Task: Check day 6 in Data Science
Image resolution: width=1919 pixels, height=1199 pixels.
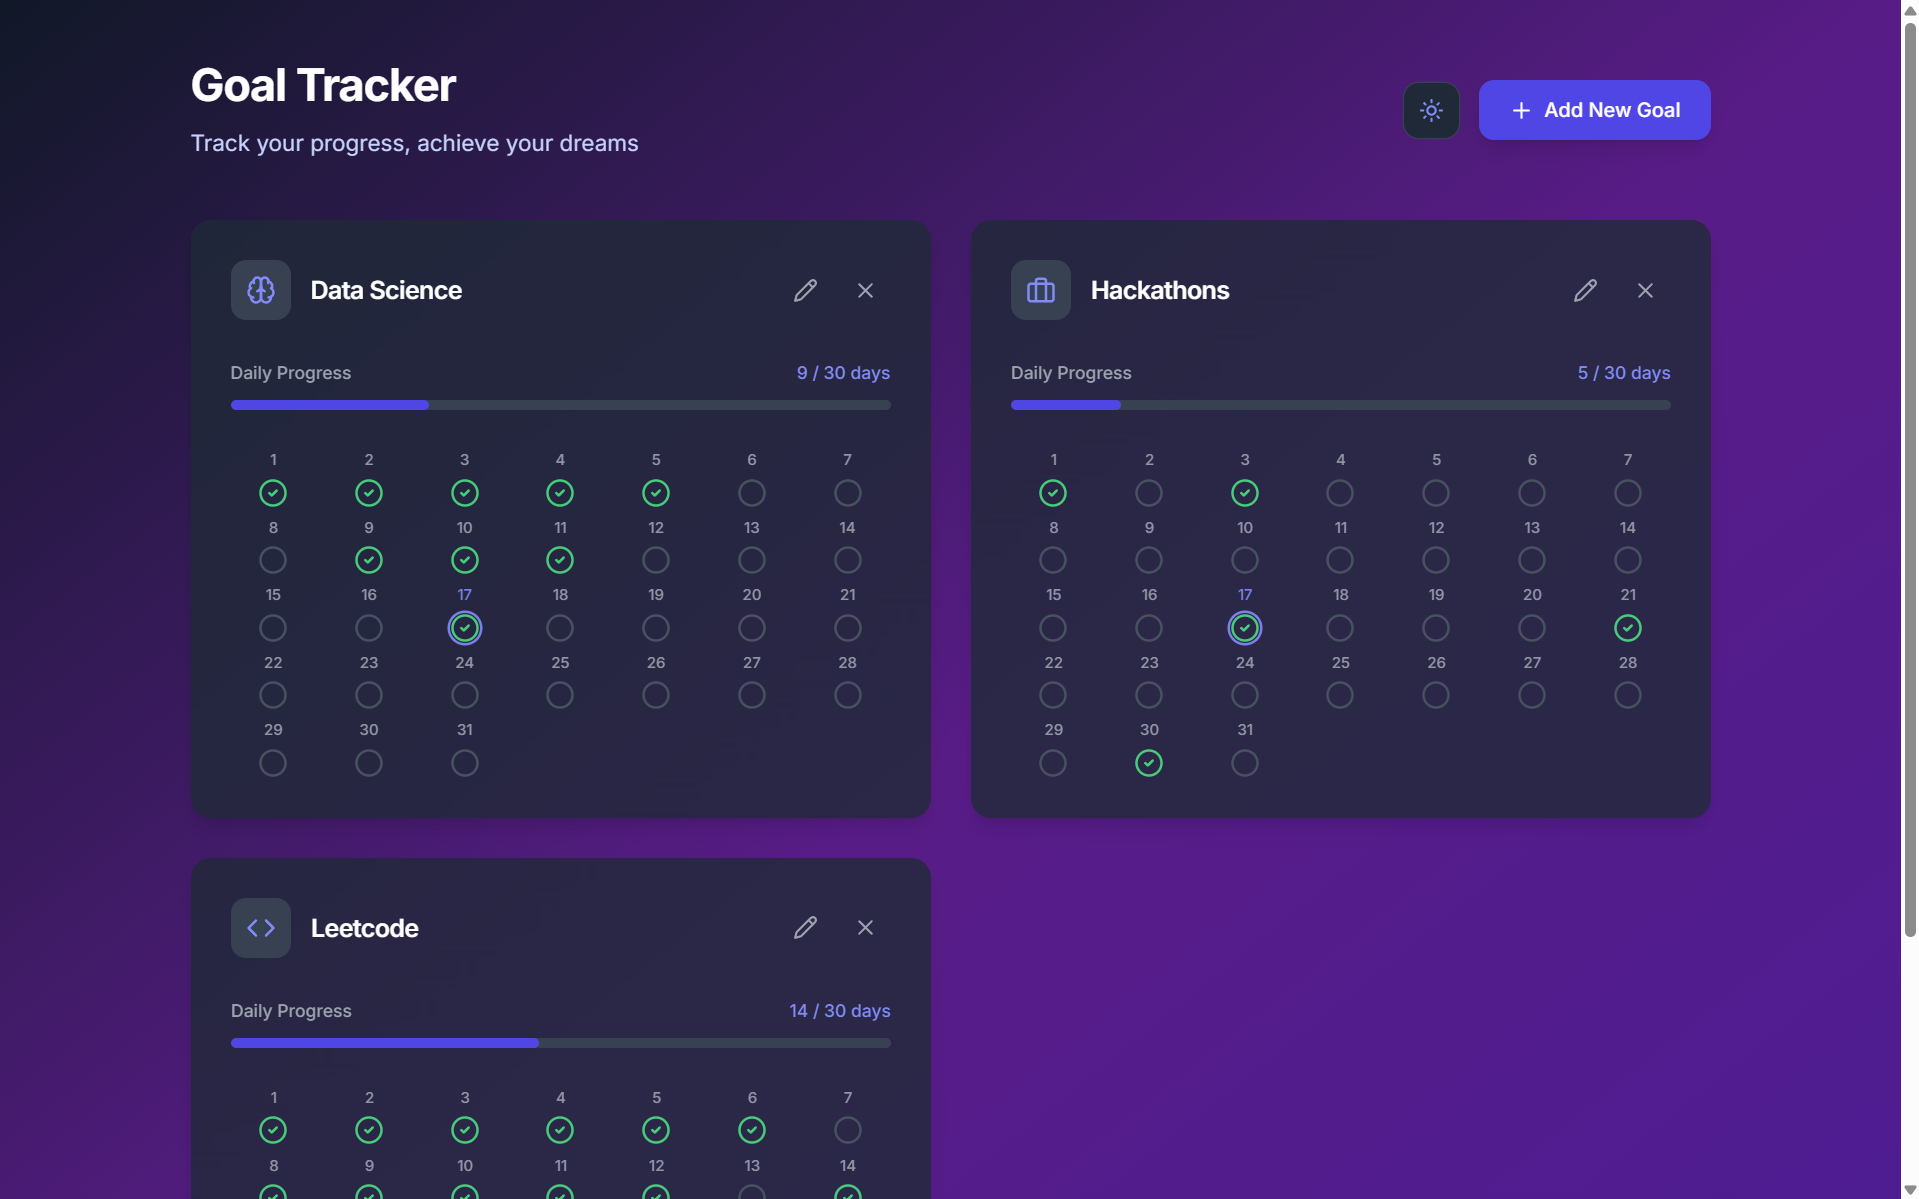Action: (x=752, y=493)
